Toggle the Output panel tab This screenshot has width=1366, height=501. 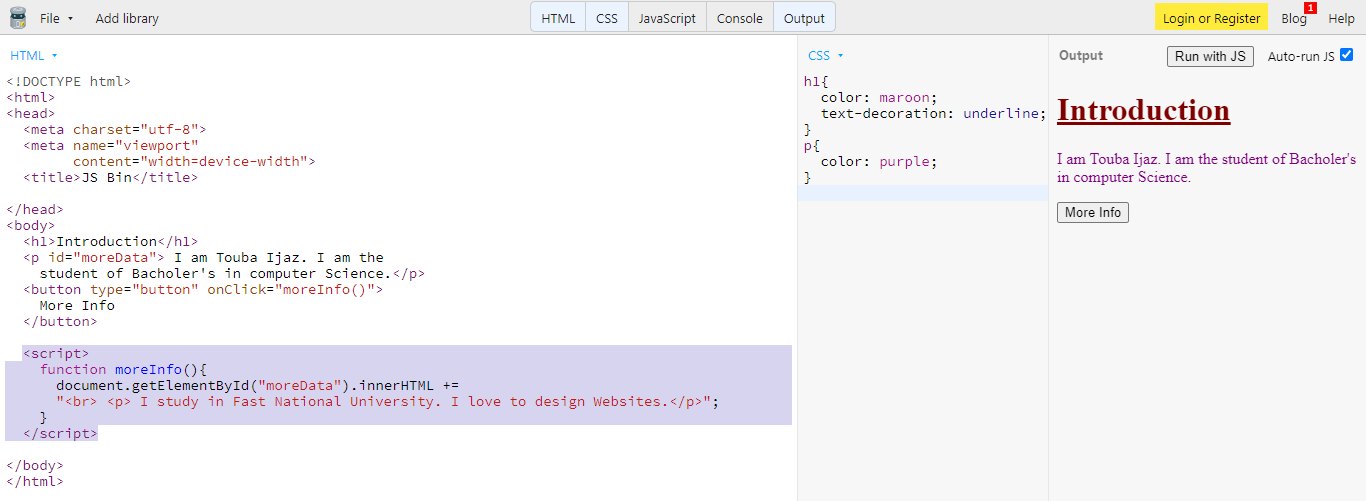coord(804,18)
